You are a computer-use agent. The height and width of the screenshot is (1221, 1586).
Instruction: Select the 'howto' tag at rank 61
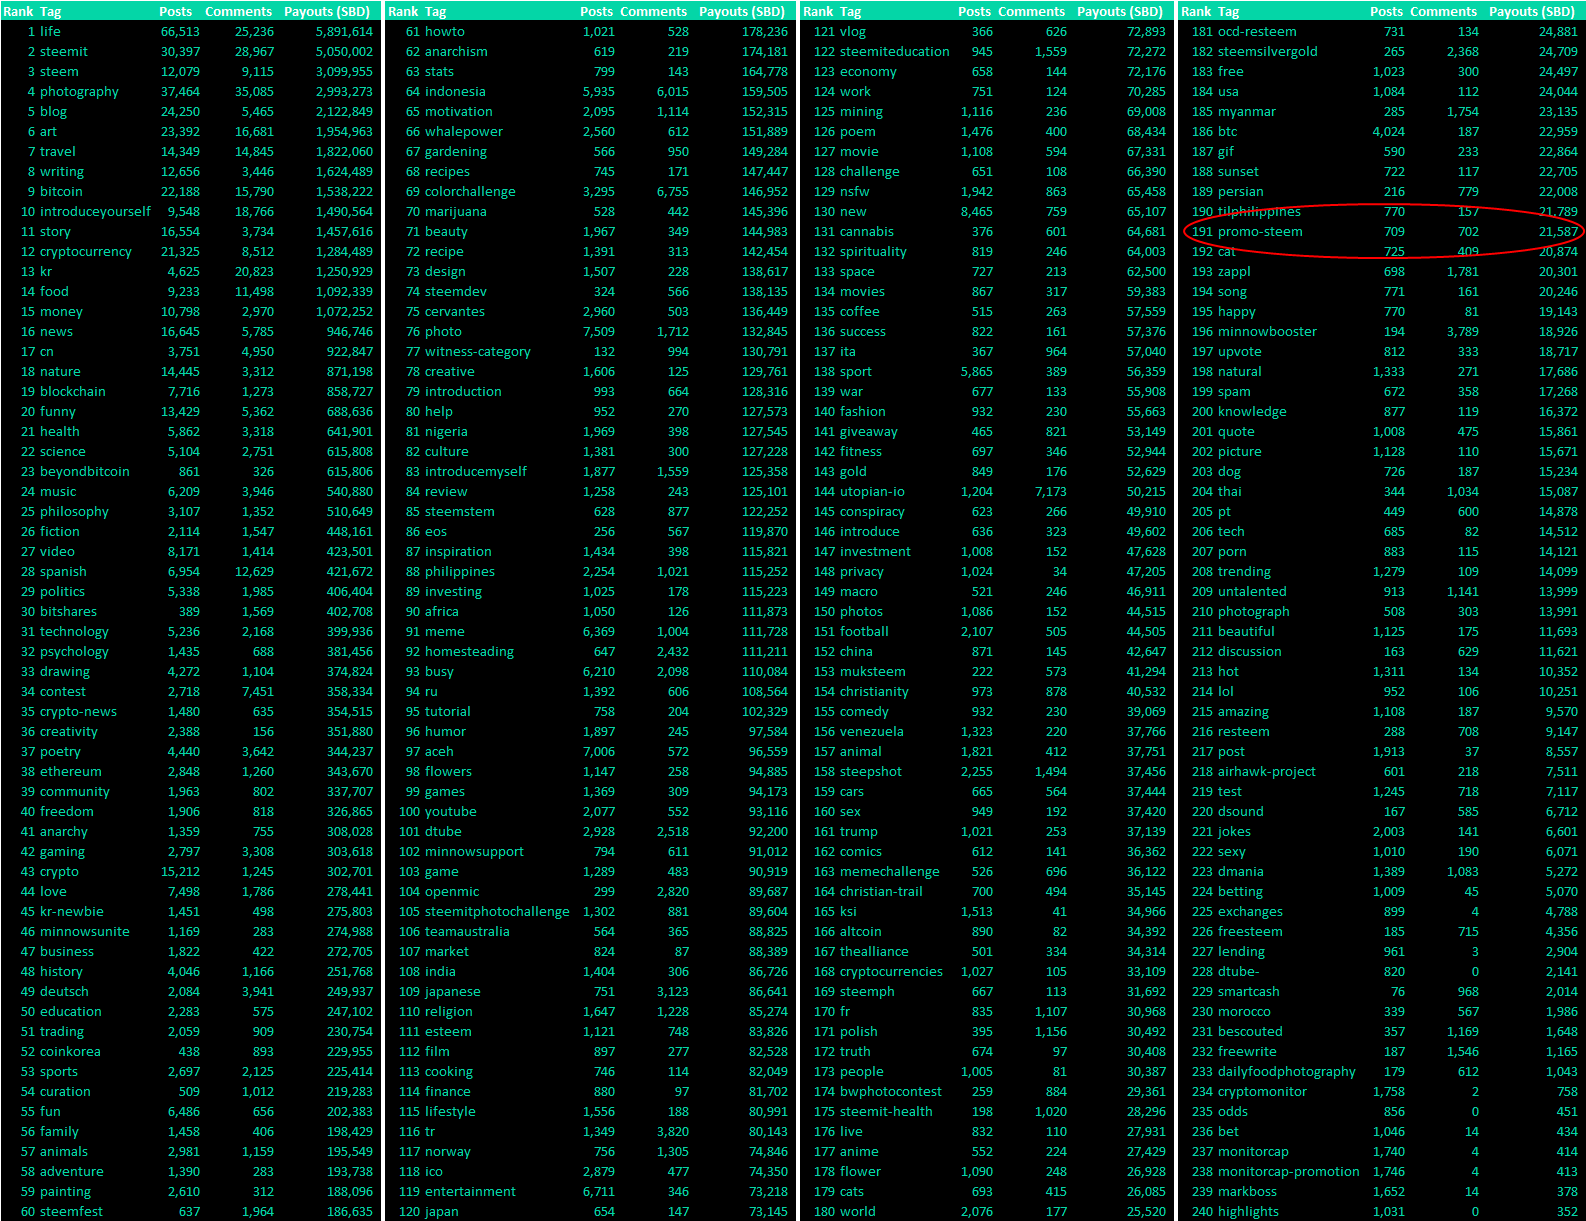pyautogui.click(x=445, y=31)
